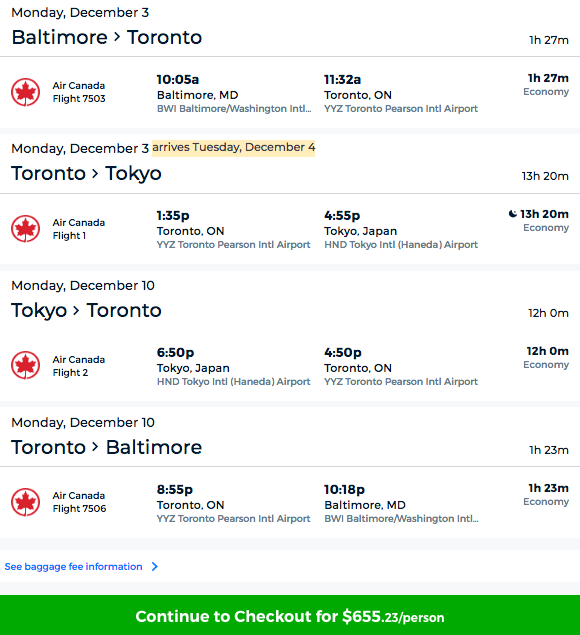Open See baggage fee information link

73,567
